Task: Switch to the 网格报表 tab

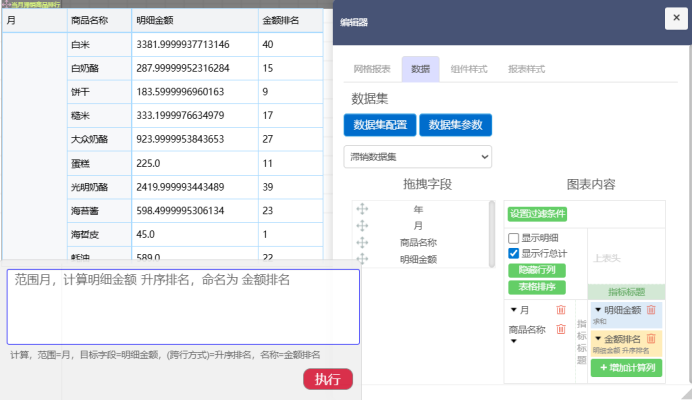Action: pyautogui.click(x=372, y=69)
